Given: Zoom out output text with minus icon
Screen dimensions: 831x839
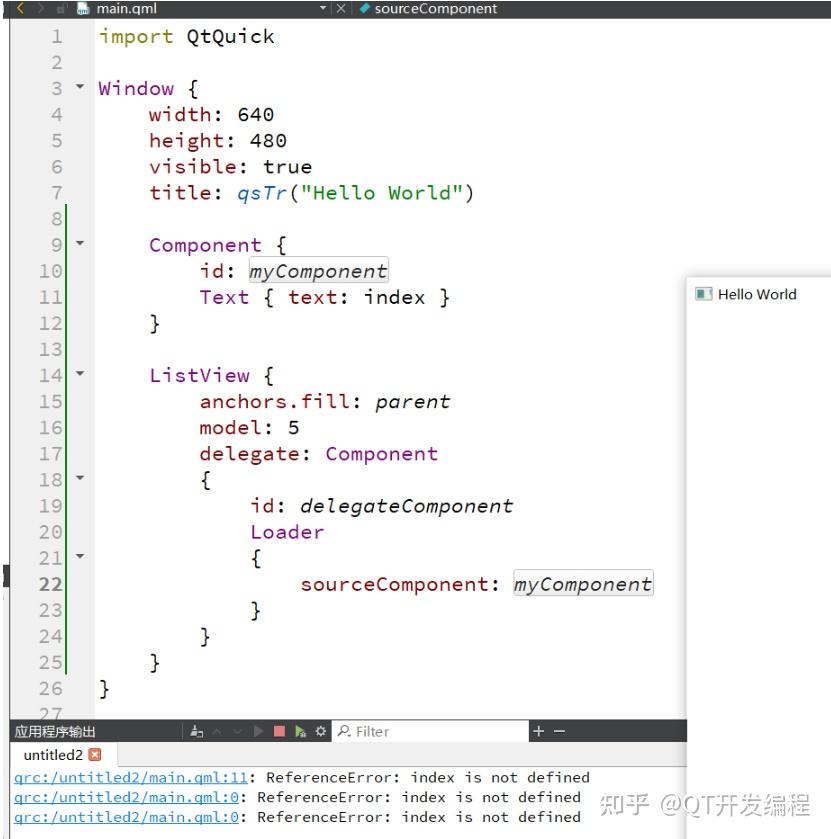Looking at the screenshot, I should 557,731.
